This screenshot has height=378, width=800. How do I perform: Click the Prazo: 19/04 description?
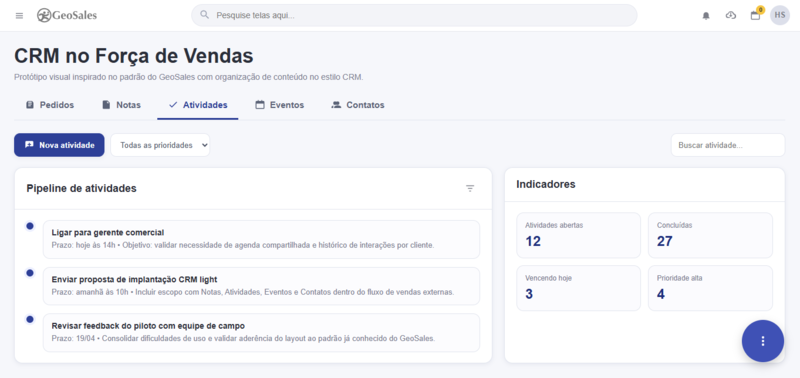click(243, 338)
